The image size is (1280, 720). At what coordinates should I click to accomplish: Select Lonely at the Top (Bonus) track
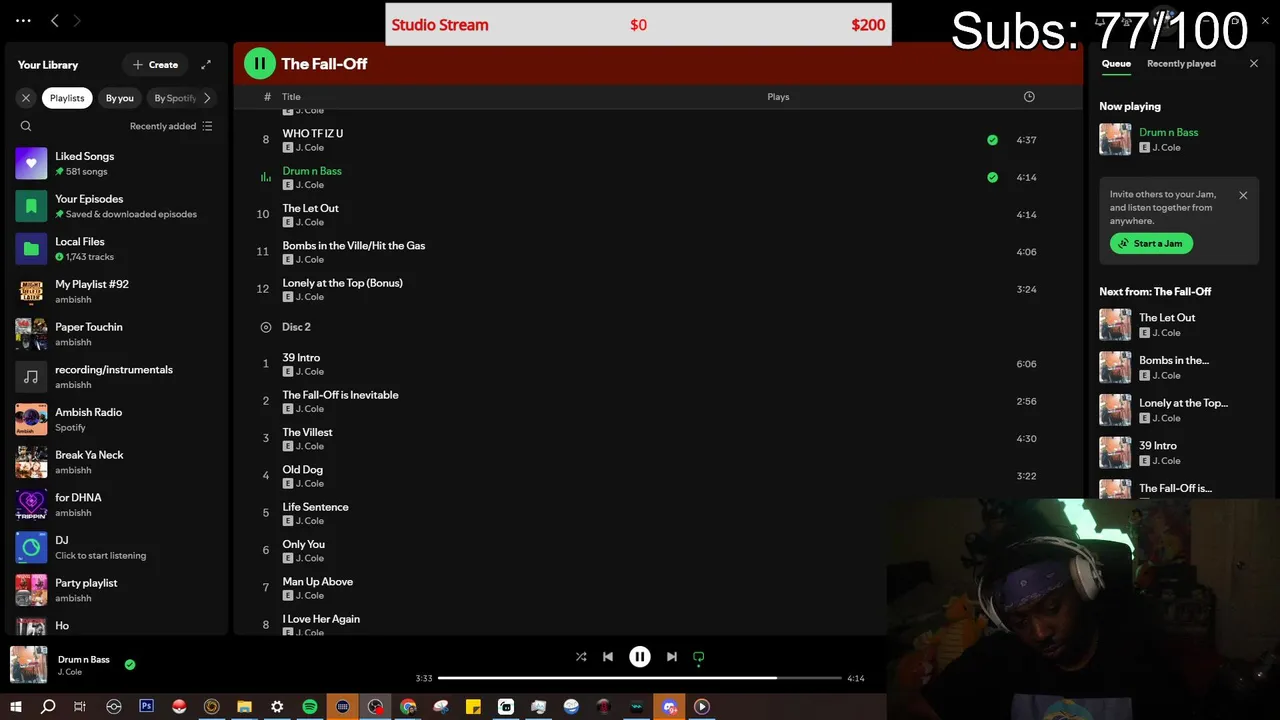(658, 289)
